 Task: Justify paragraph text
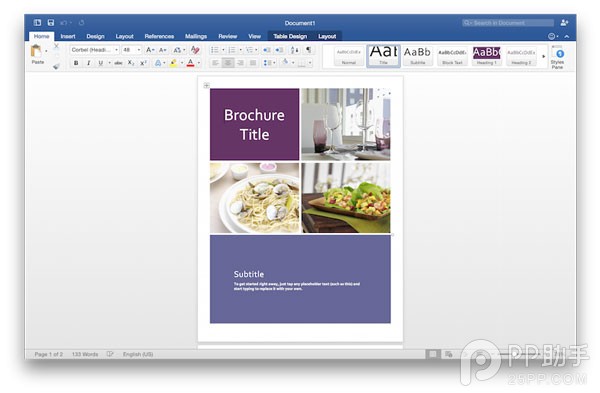coord(253,63)
